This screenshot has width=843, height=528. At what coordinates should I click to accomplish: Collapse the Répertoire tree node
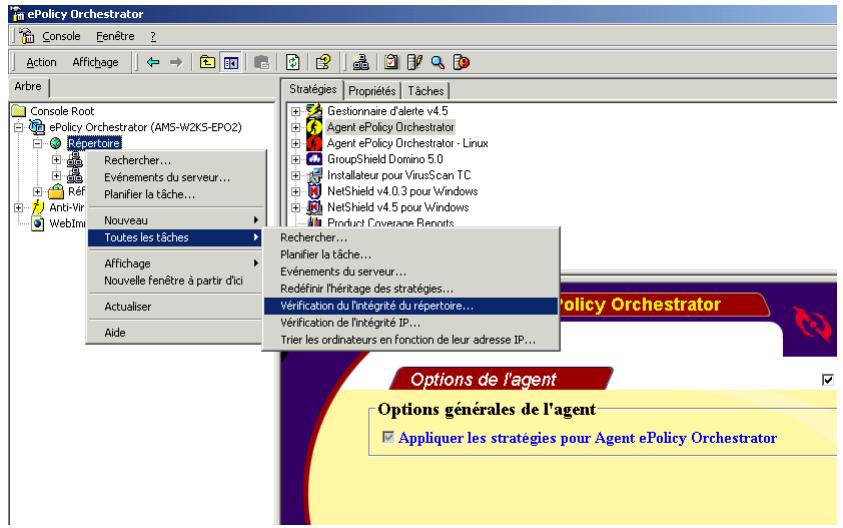(38, 144)
